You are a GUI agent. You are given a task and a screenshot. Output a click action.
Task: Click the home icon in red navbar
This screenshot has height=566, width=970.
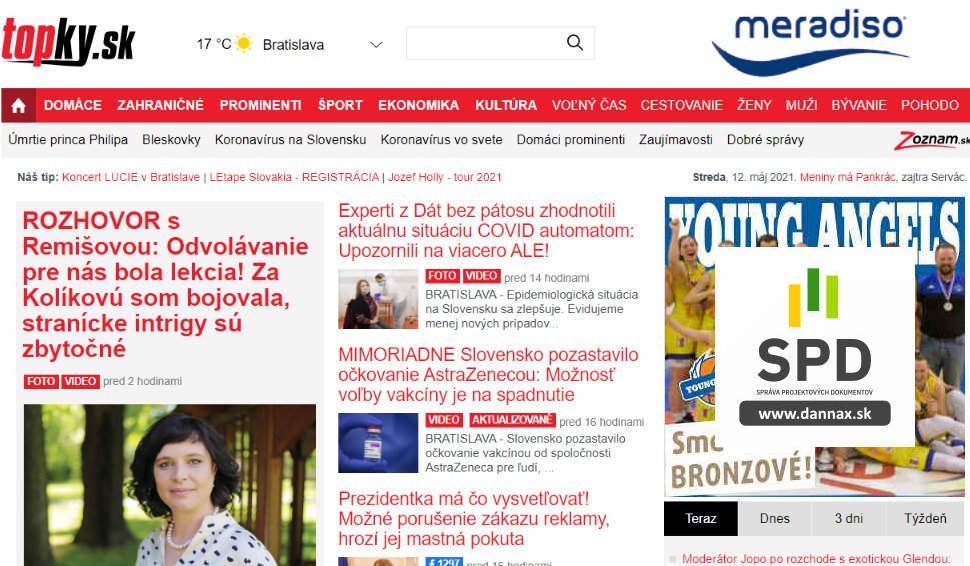point(19,105)
